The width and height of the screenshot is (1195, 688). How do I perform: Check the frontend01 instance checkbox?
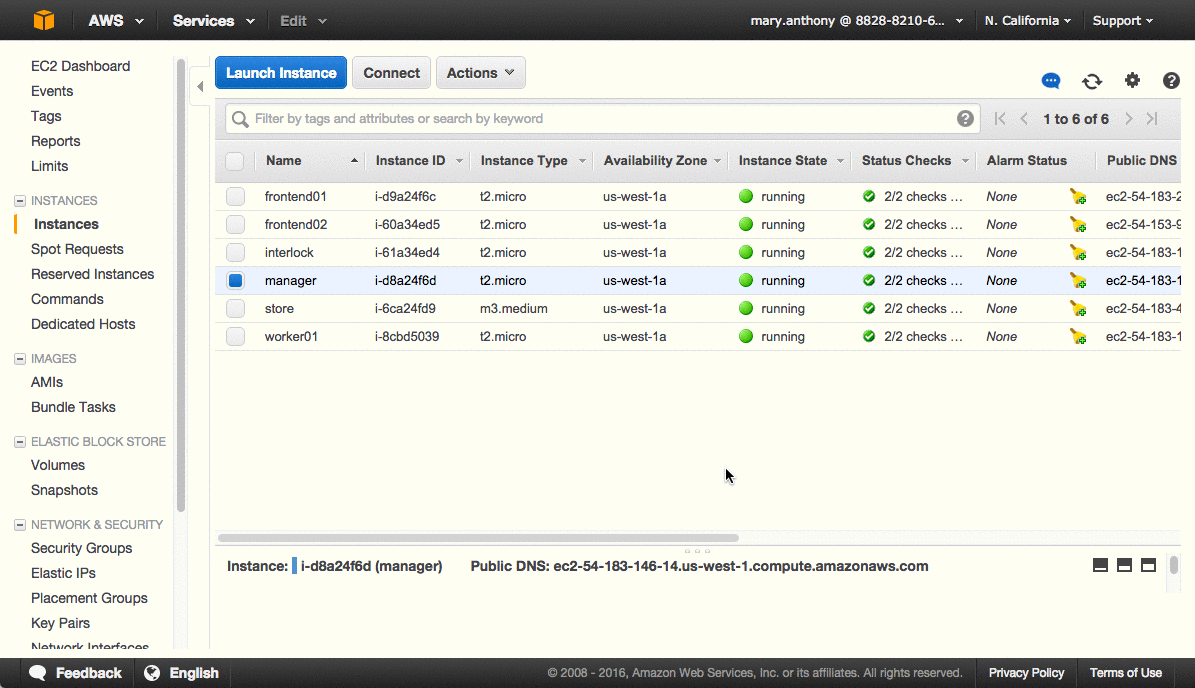click(235, 197)
